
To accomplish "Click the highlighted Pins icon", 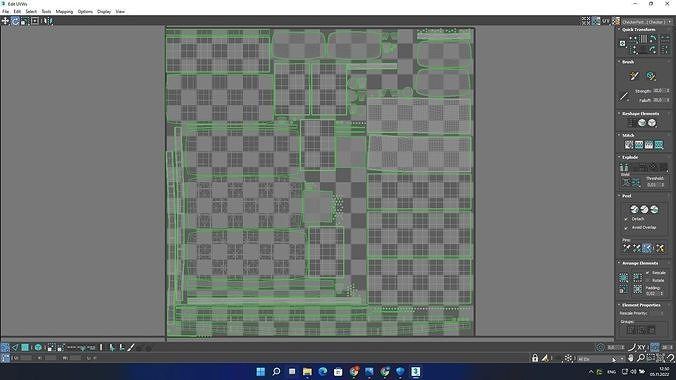I will (647, 248).
